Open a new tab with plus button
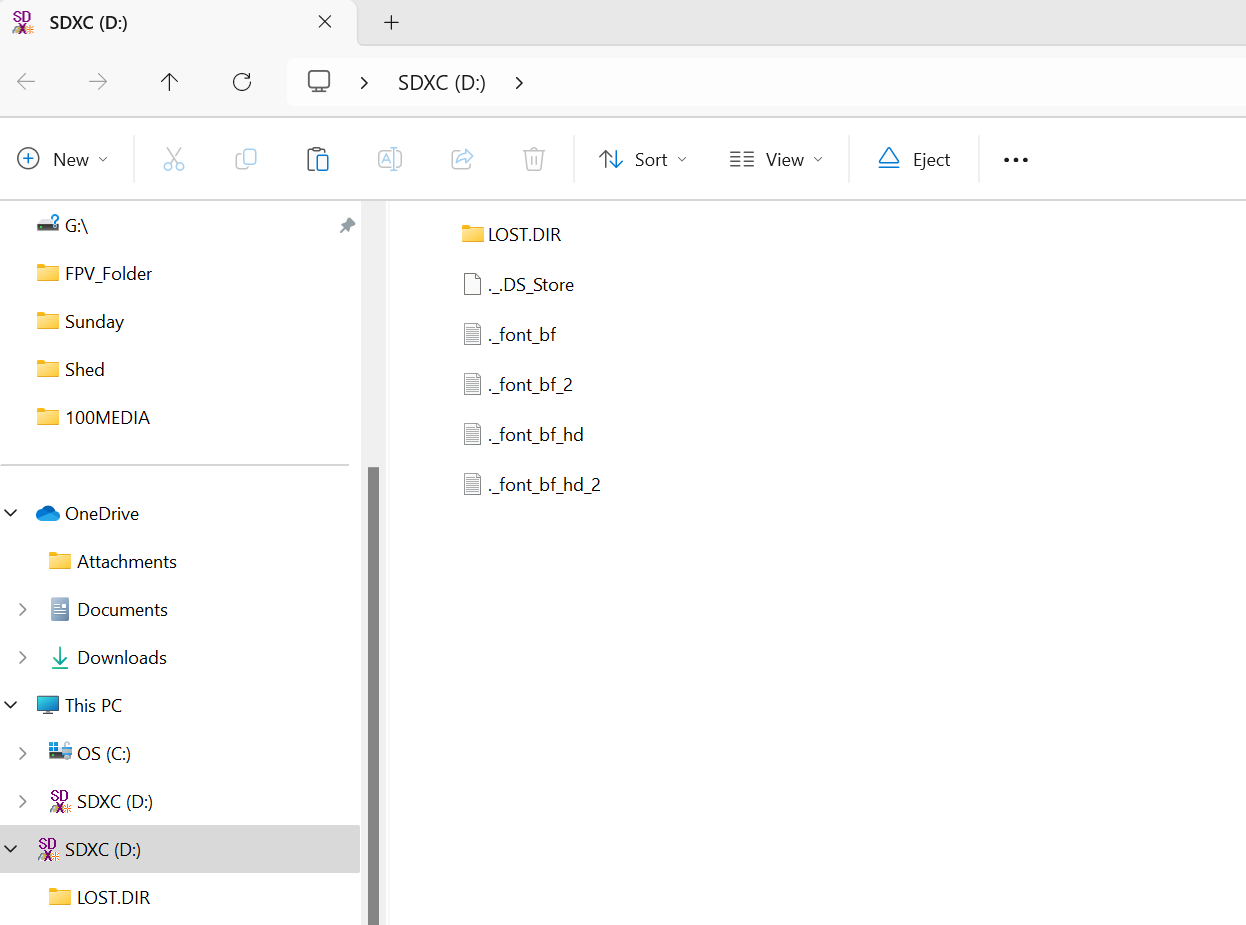 (391, 22)
